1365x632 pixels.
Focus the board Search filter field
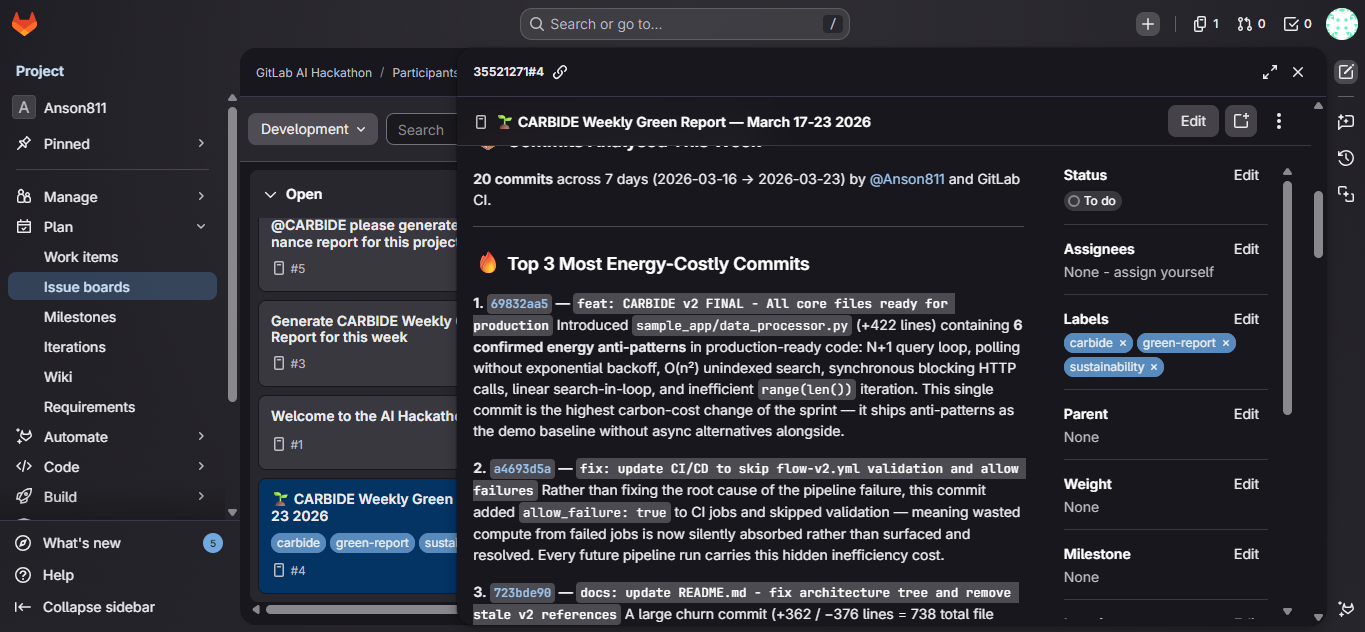pyautogui.click(x=424, y=129)
